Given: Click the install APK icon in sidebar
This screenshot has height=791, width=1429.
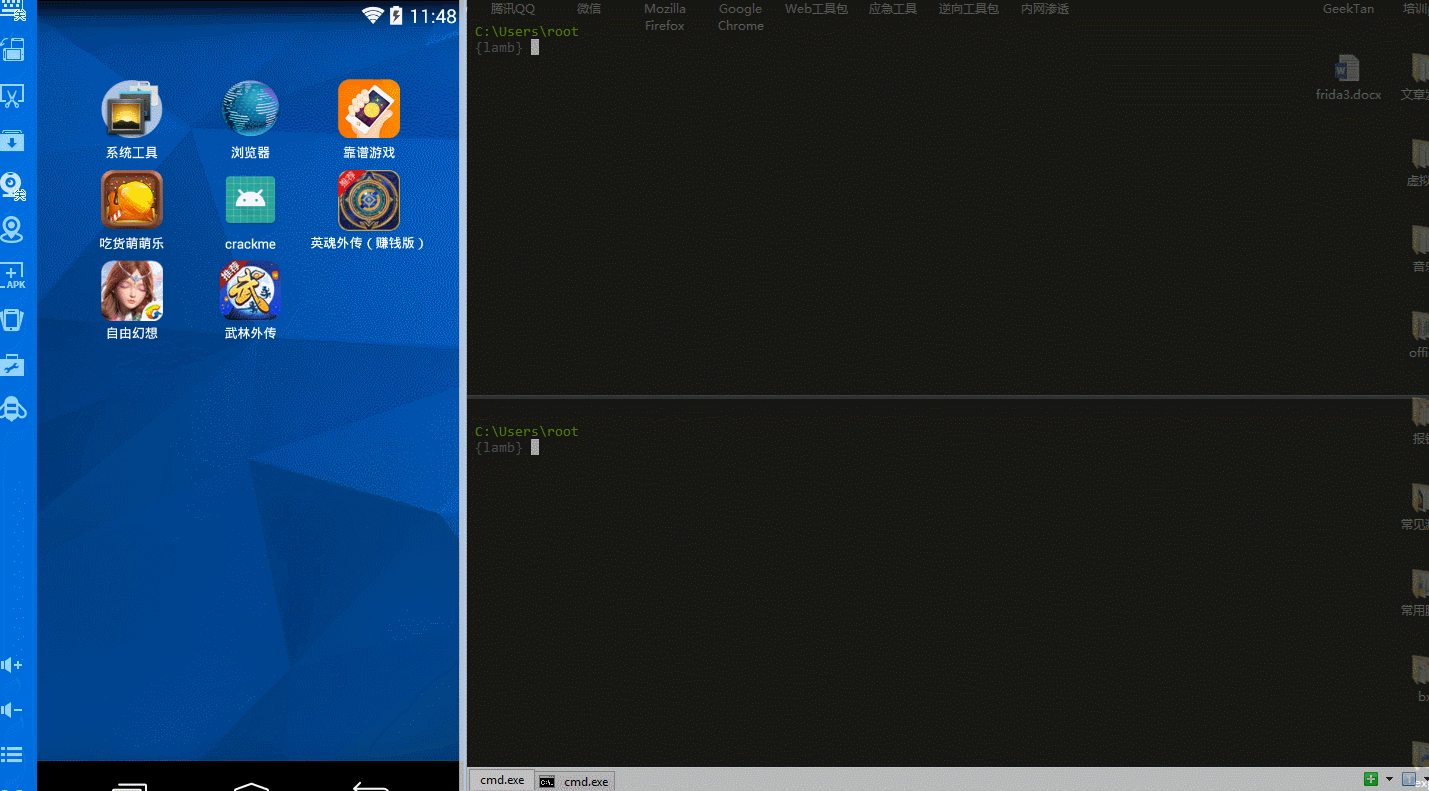Looking at the screenshot, I should click(x=12, y=276).
